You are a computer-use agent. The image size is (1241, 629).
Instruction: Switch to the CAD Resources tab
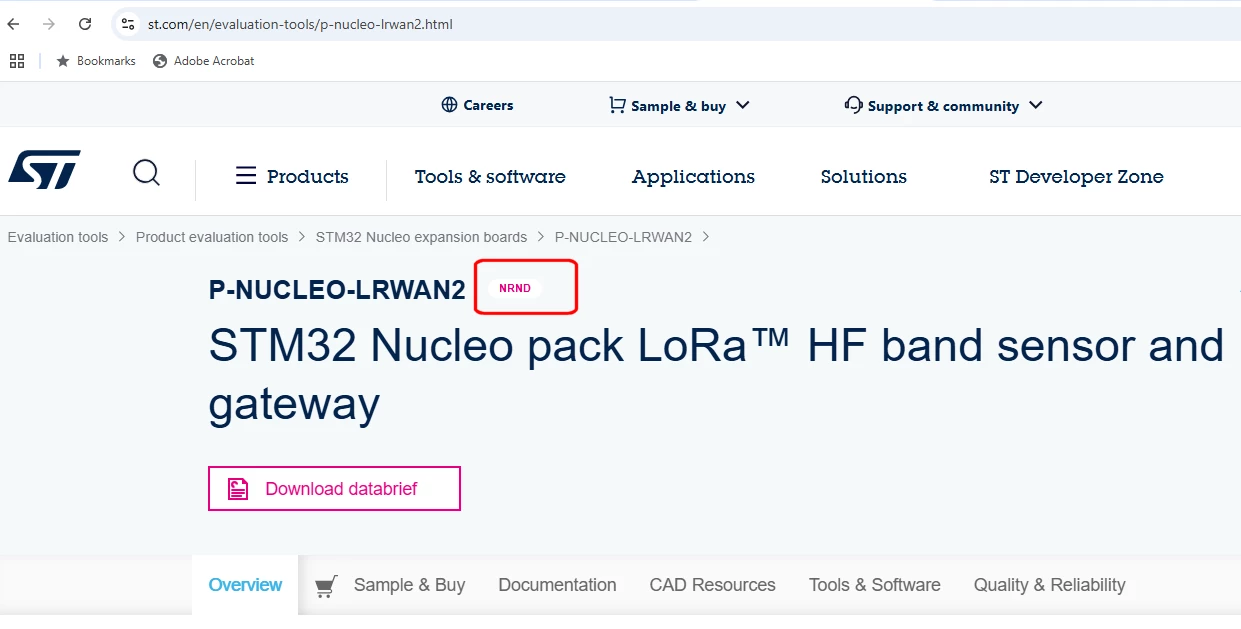(712, 585)
